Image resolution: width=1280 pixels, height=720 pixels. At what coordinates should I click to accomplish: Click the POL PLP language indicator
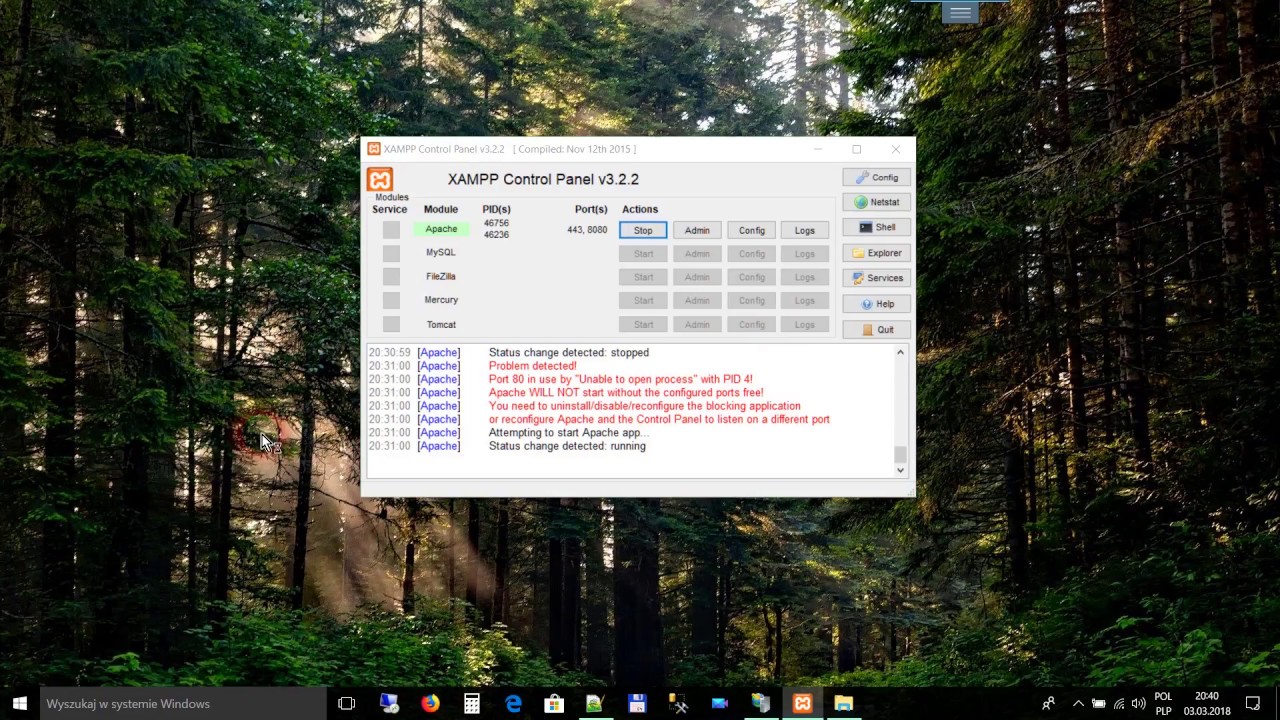pos(1163,704)
